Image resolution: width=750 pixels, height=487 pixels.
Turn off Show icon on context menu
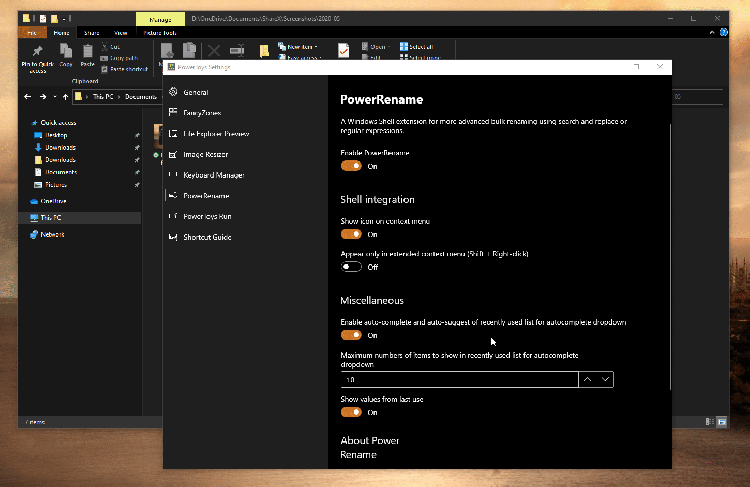[x=351, y=234]
